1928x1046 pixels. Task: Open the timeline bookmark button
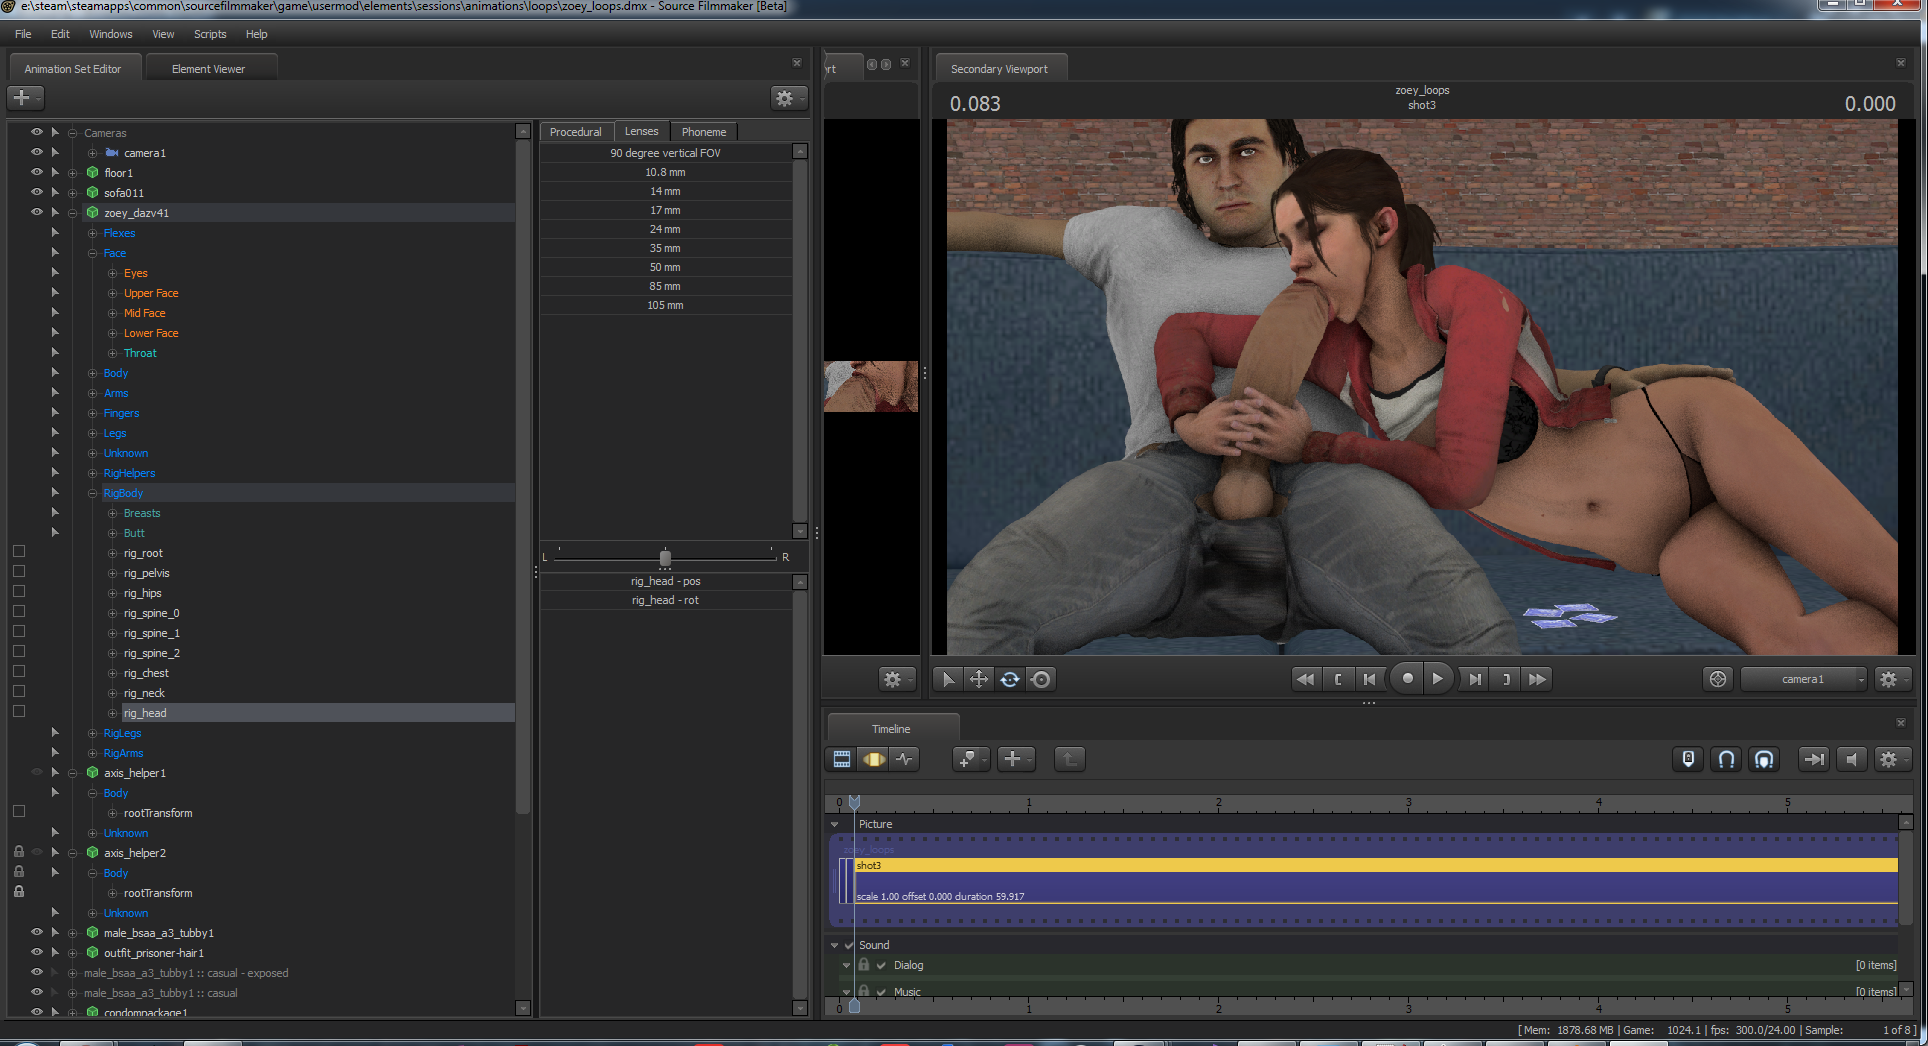point(970,759)
